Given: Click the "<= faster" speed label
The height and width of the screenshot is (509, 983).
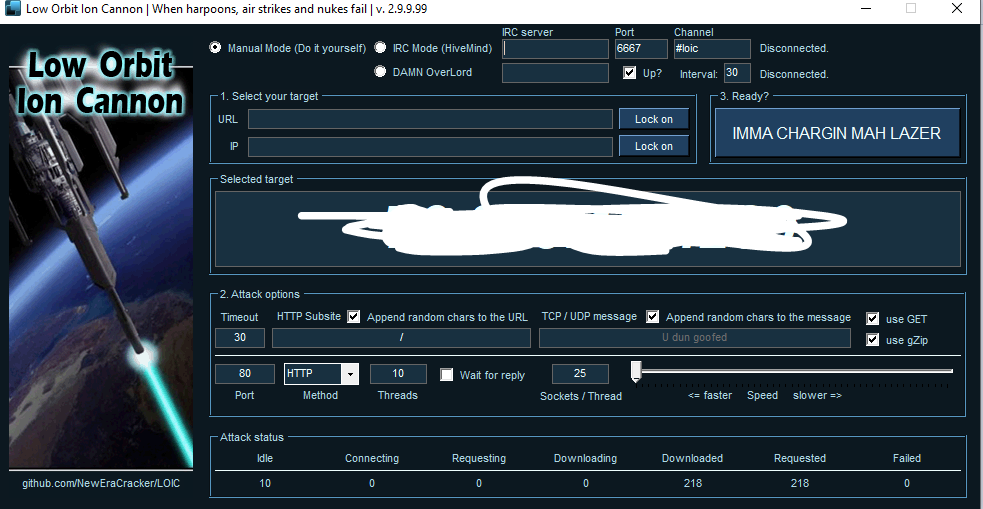Looking at the screenshot, I should [710, 396].
